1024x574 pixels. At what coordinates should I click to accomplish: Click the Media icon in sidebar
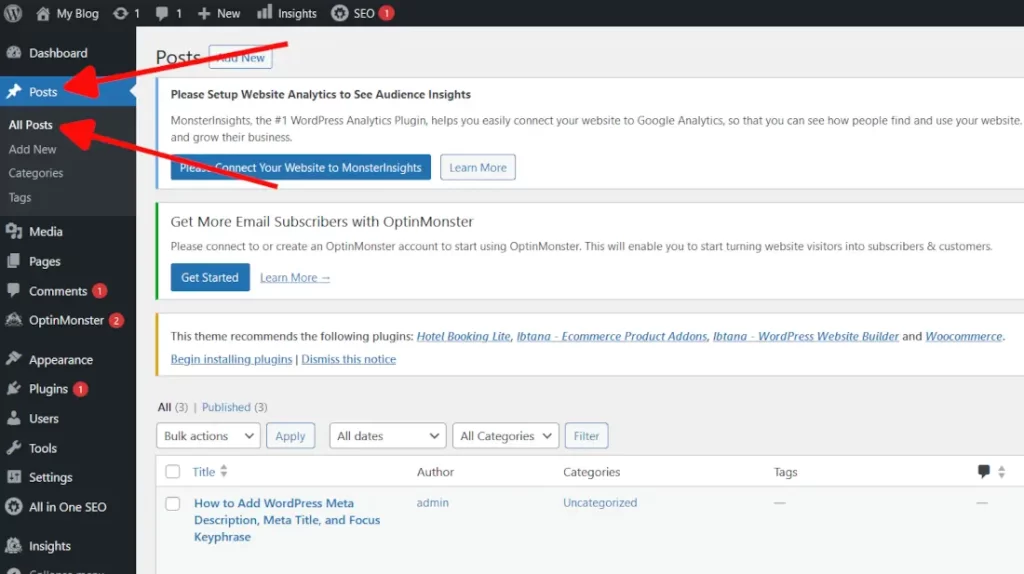(14, 231)
